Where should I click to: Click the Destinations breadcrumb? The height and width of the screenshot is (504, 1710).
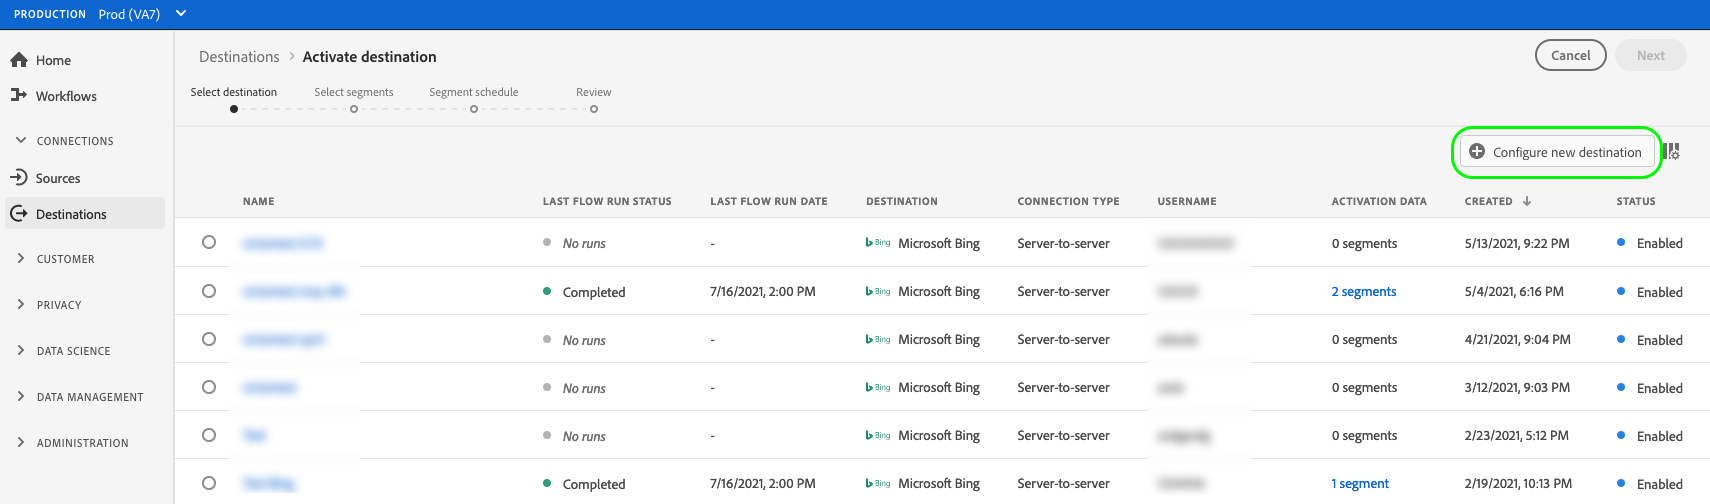pyautogui.click(x=239, y=57)
